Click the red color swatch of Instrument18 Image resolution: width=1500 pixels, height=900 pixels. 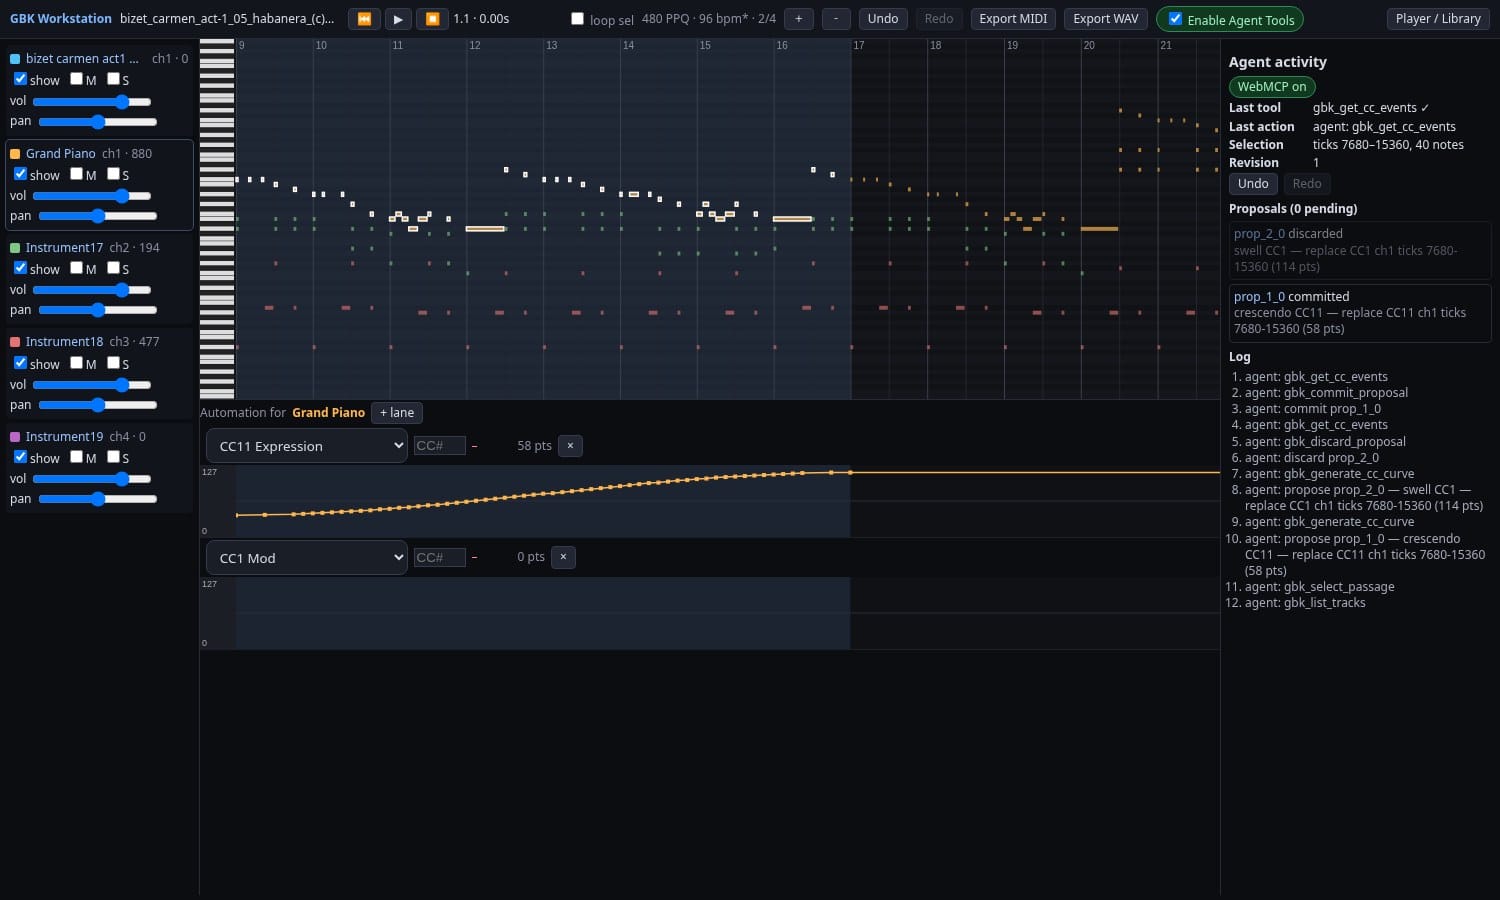[x=15, y=342]
